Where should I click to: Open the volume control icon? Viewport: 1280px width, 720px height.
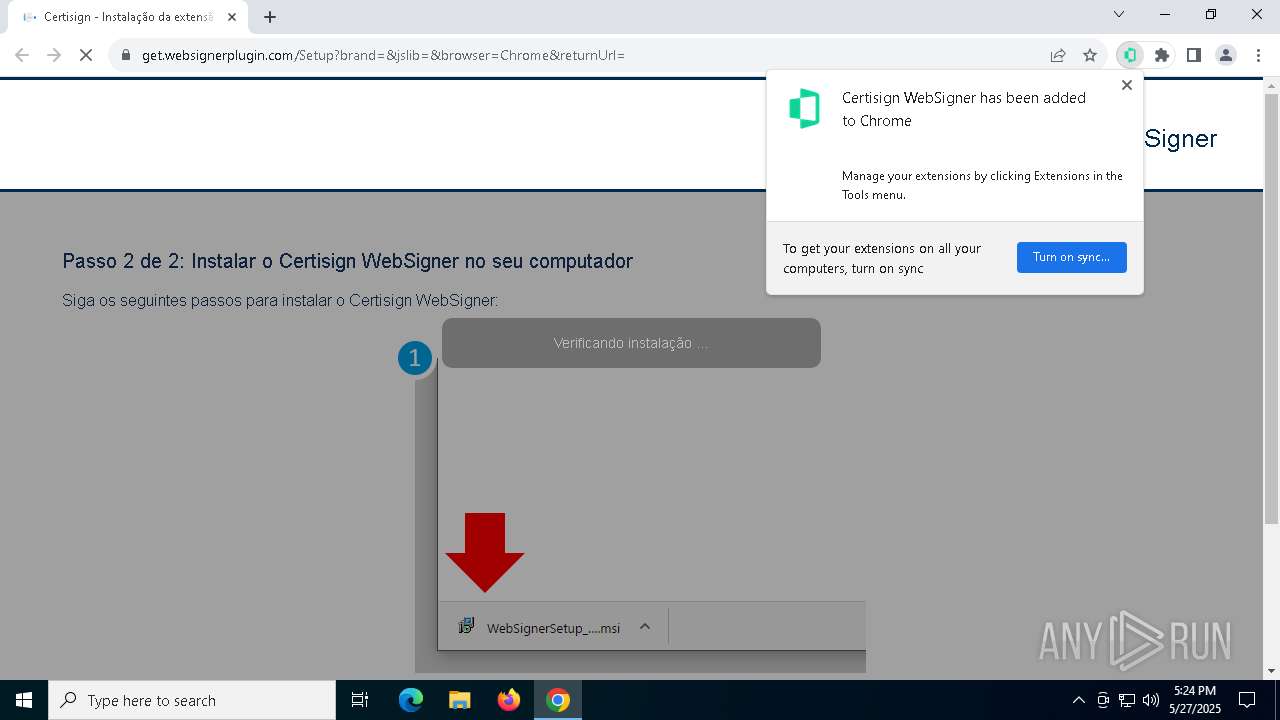(1150, 700)
